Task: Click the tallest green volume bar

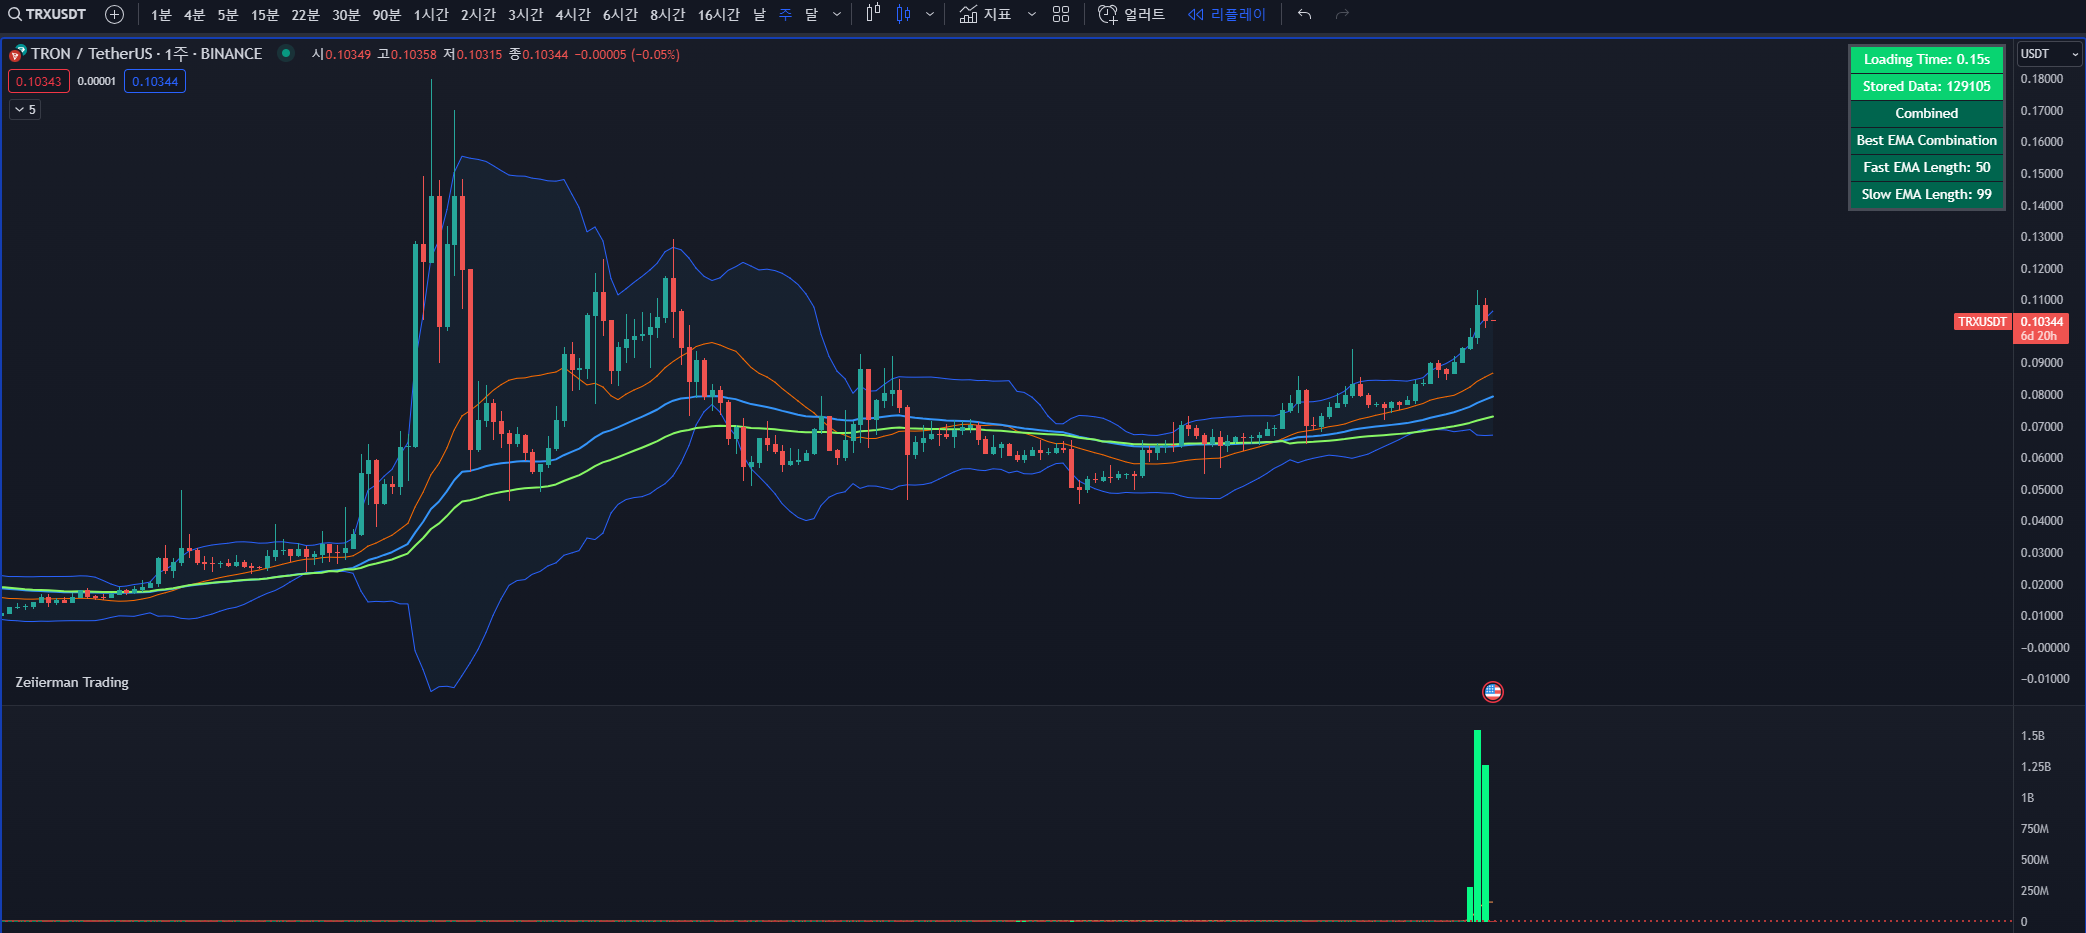Action: click(x=1477, y=825)
